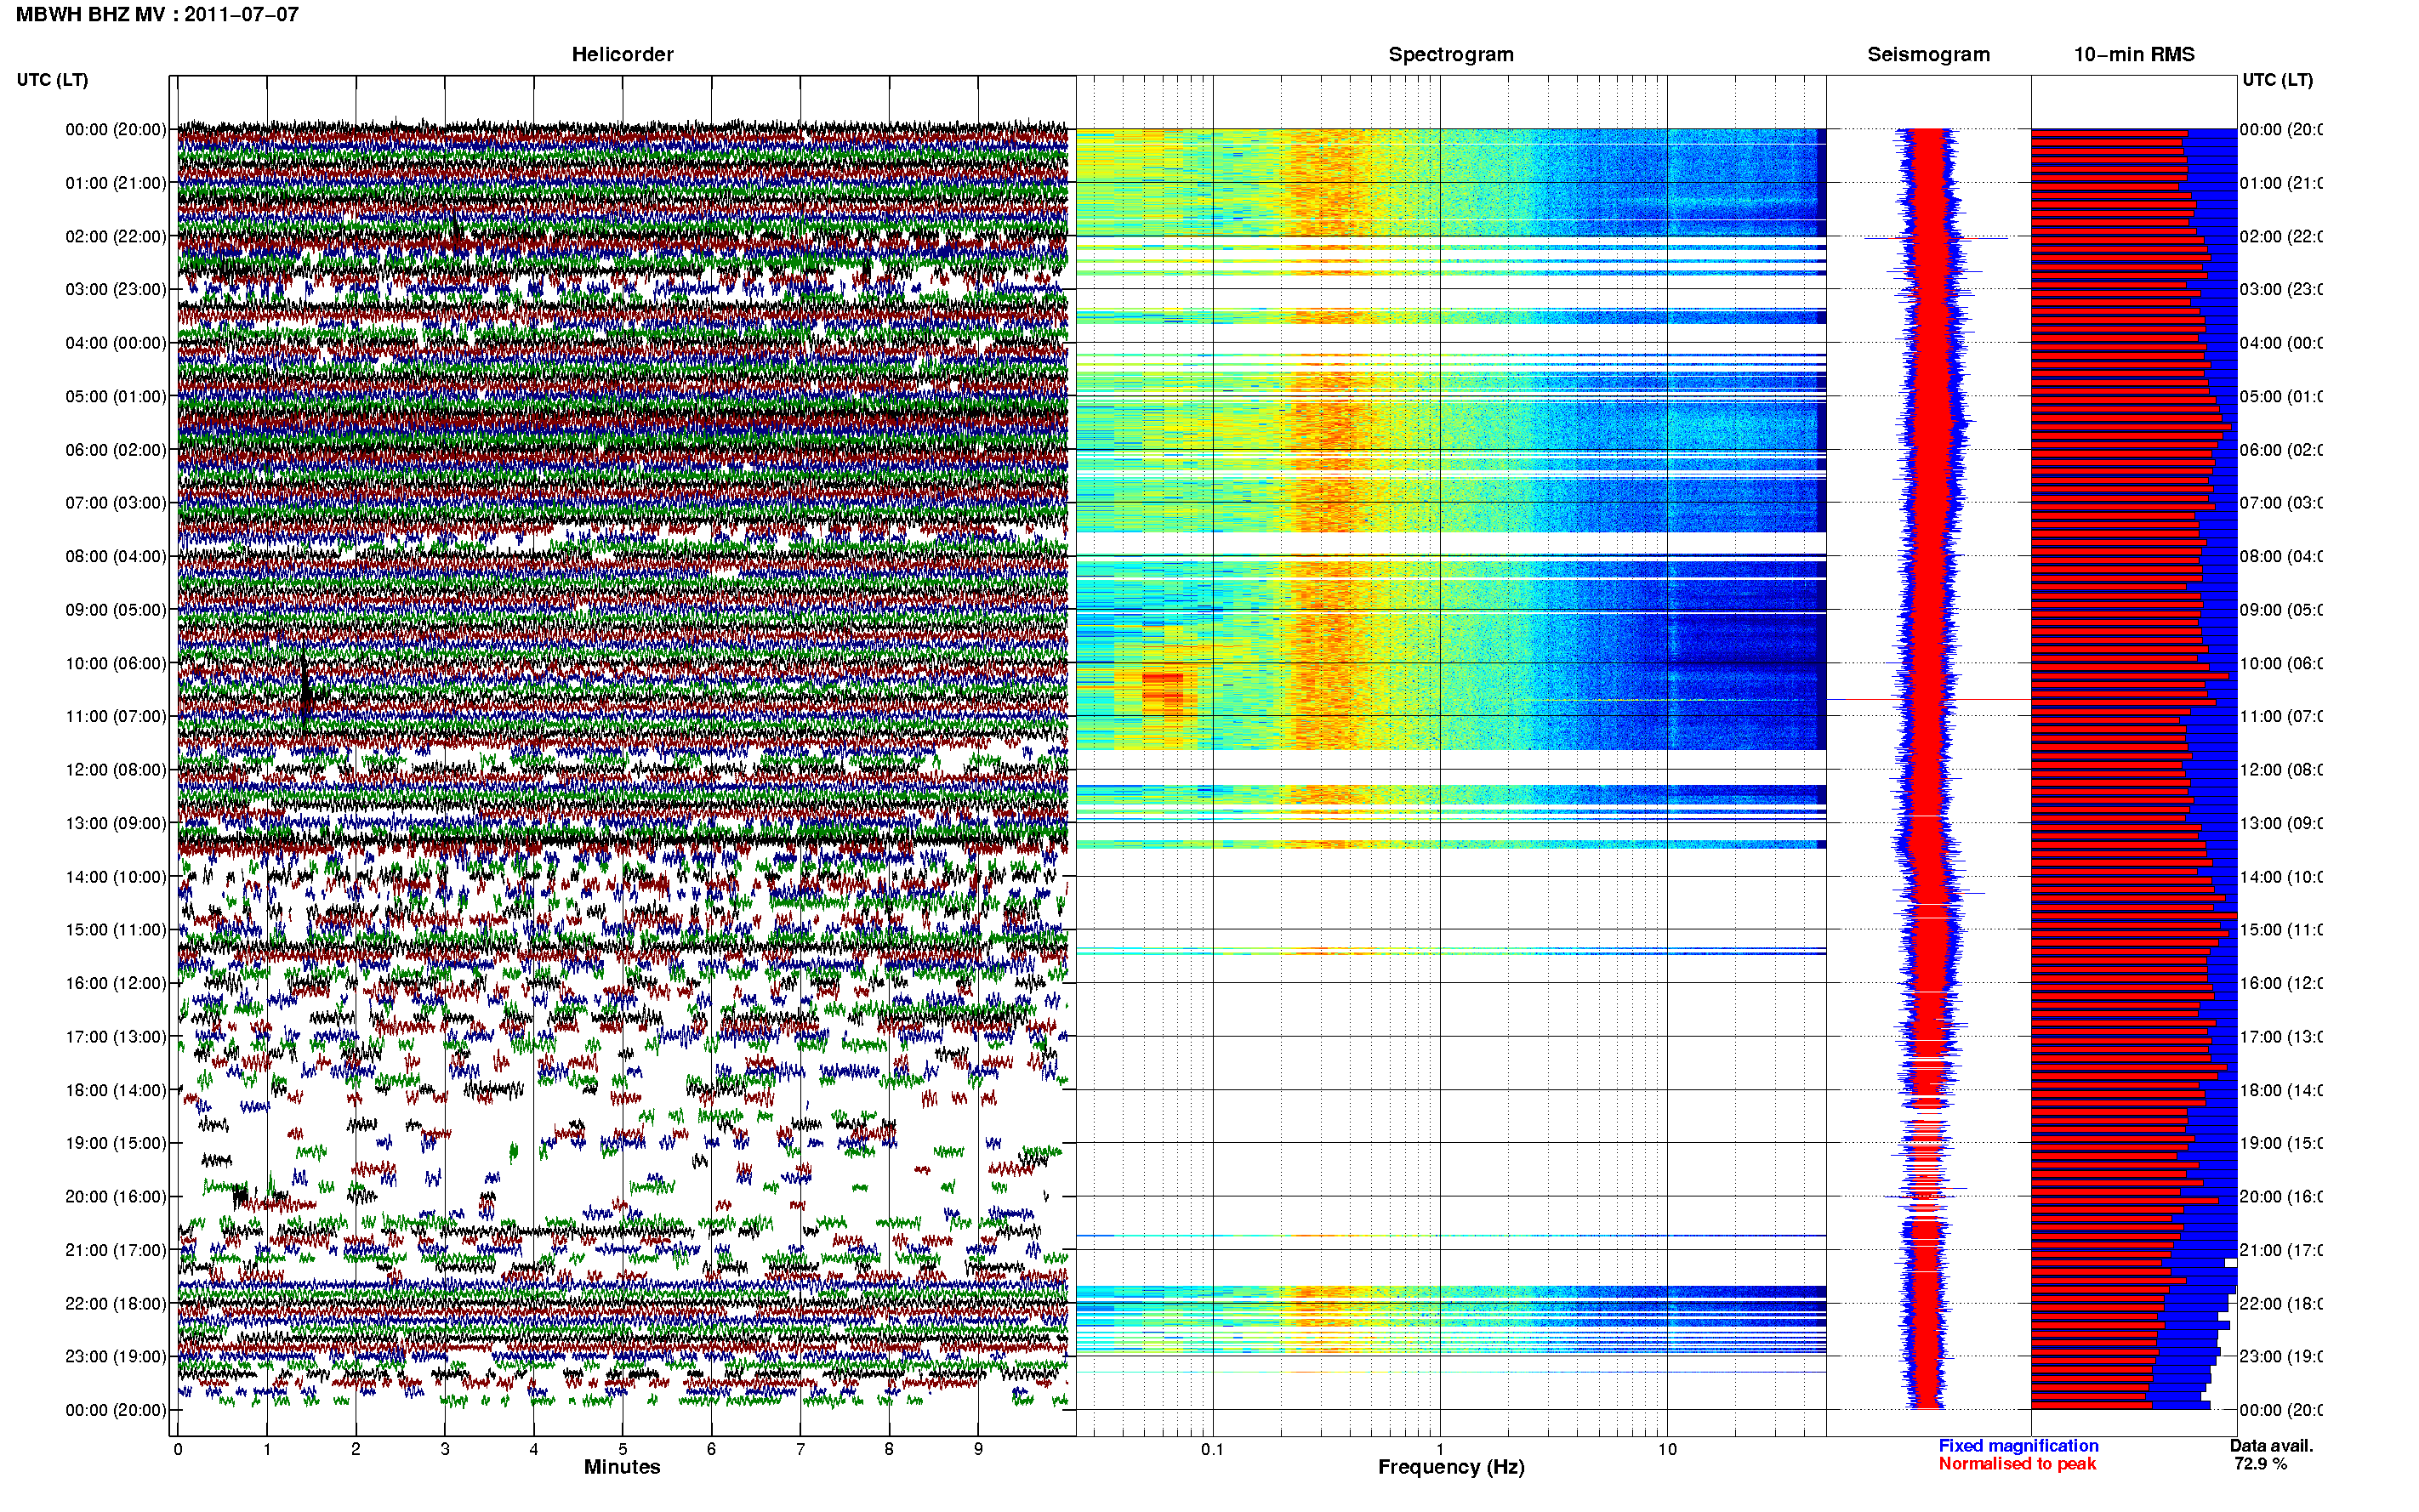The height and width of the screenshot is (1512, 2419).
Task: Click the red low-frequency patch in spectrogram near 10:30
Action: (1163, 693)
